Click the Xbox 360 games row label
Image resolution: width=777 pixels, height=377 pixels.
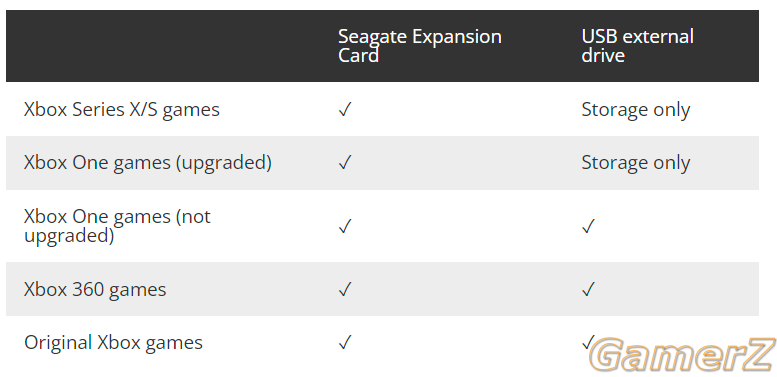click(x=95, y=289)
